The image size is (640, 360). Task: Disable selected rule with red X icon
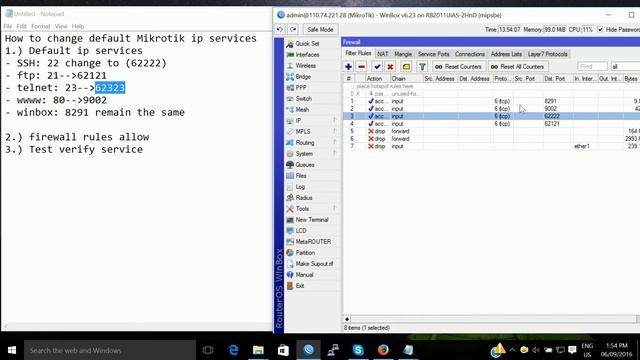[390, 67]
